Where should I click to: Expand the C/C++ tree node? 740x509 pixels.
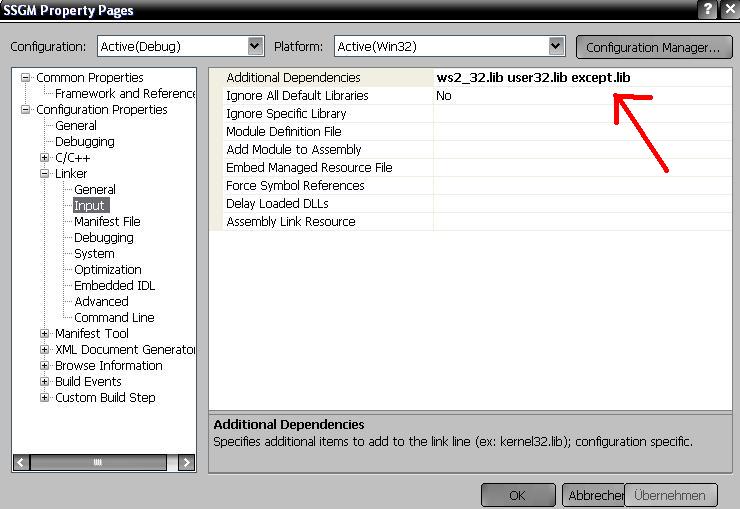[45, 158]
